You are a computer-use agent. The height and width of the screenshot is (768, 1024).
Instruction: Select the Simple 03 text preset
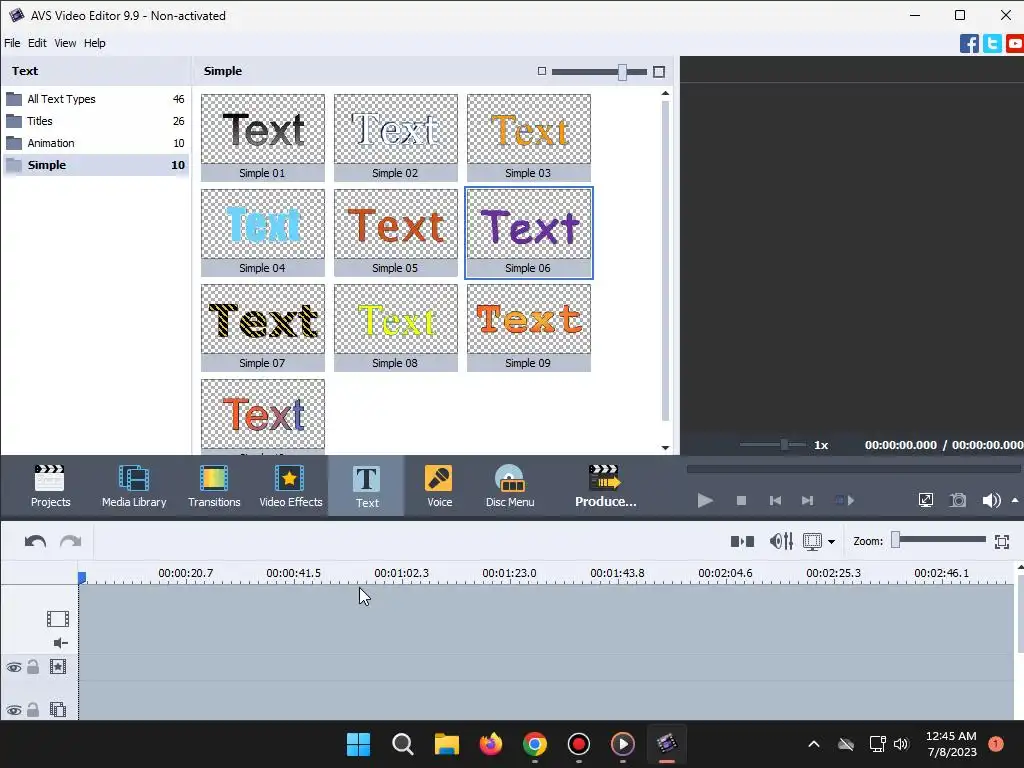tap(529, 137)
